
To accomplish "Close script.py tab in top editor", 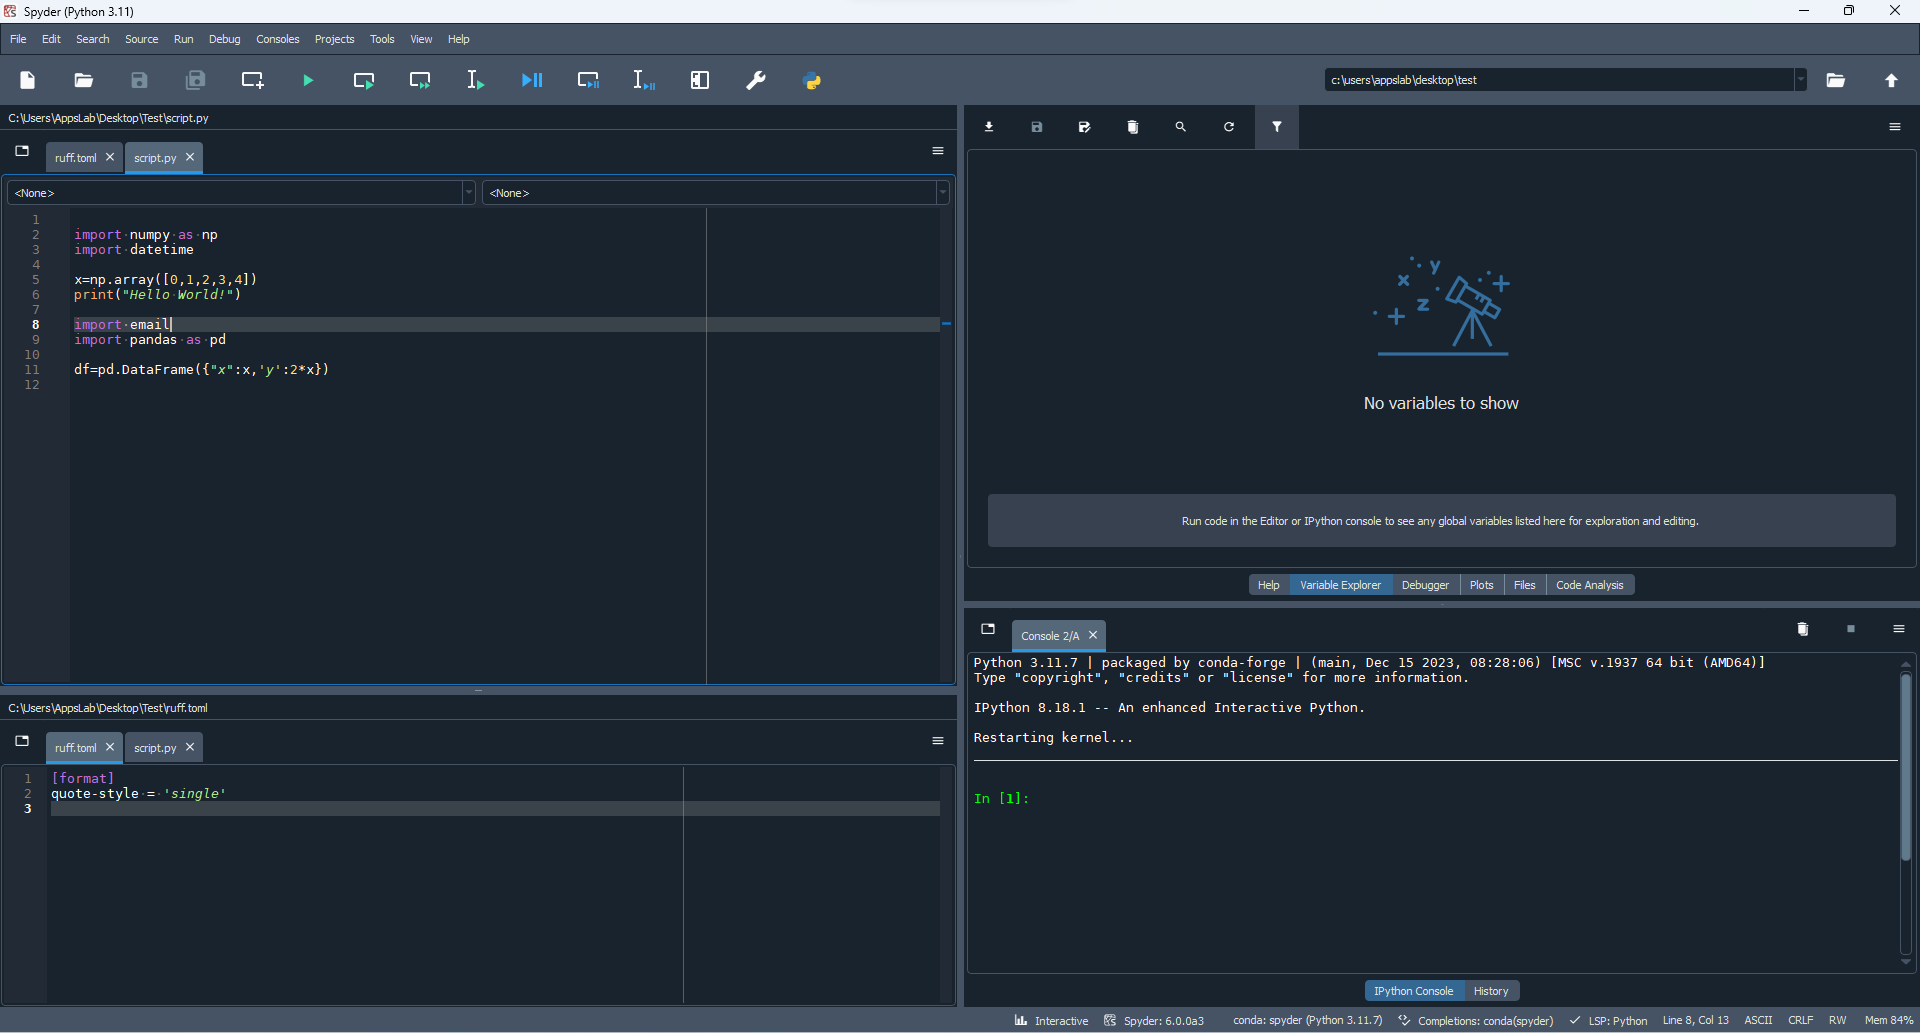I will click(x=190, y=157).
